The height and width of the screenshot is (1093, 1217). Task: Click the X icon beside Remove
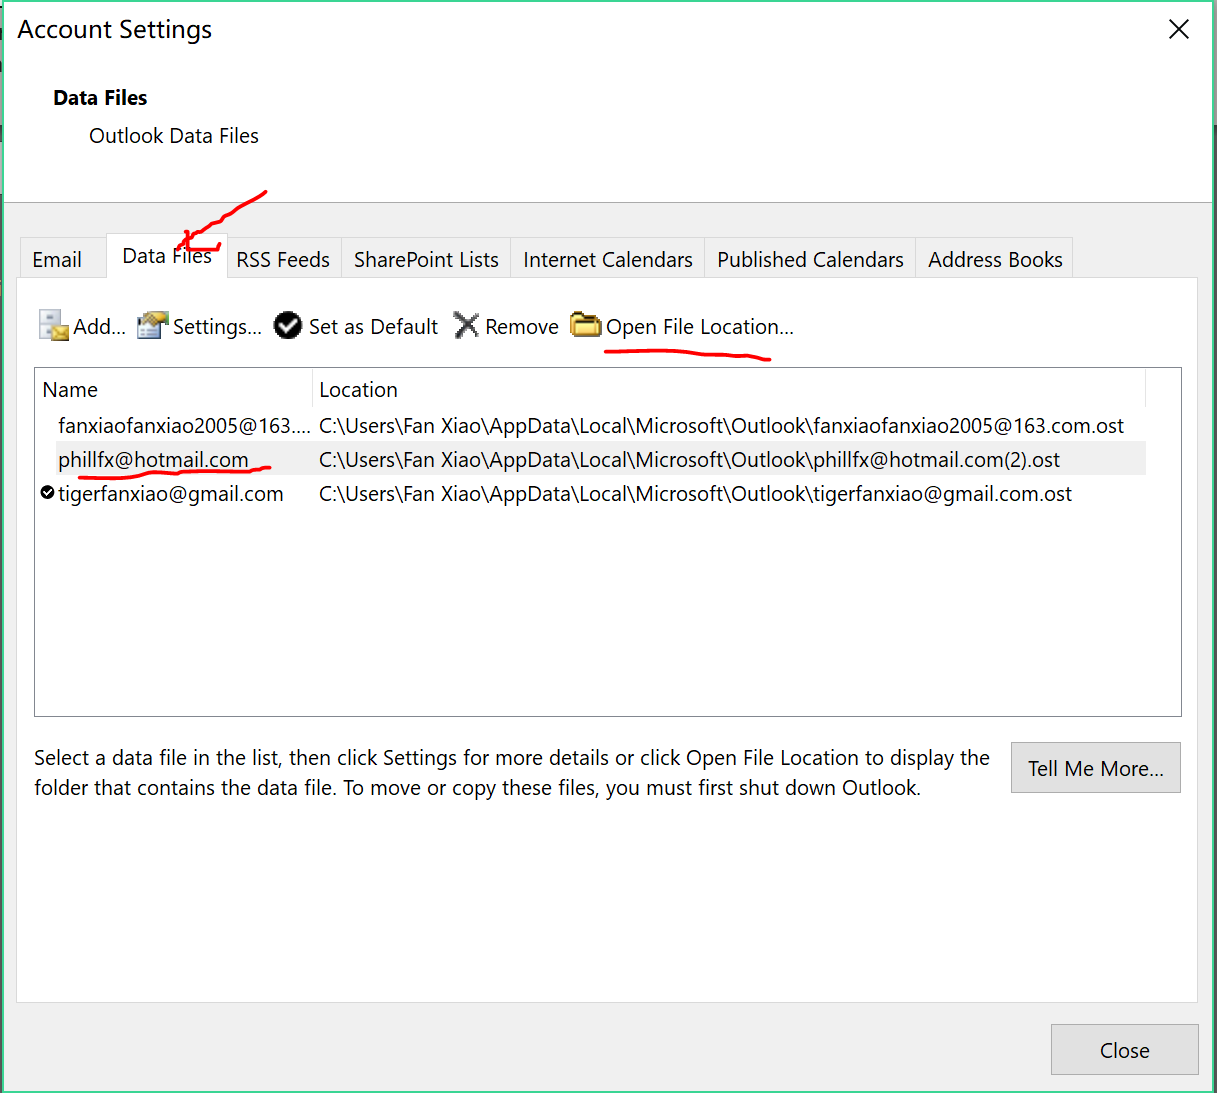[x=466, y=325]
